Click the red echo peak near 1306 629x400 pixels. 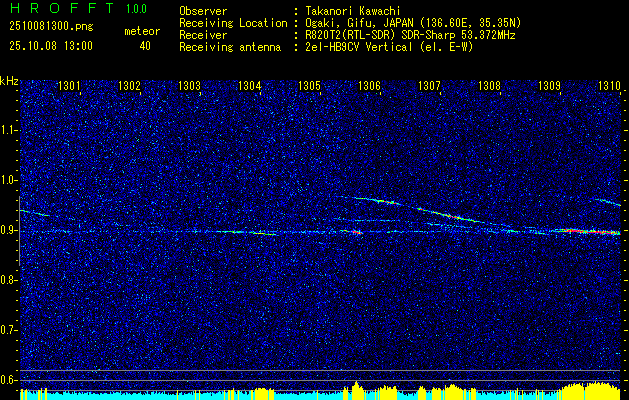coord(357,232)
